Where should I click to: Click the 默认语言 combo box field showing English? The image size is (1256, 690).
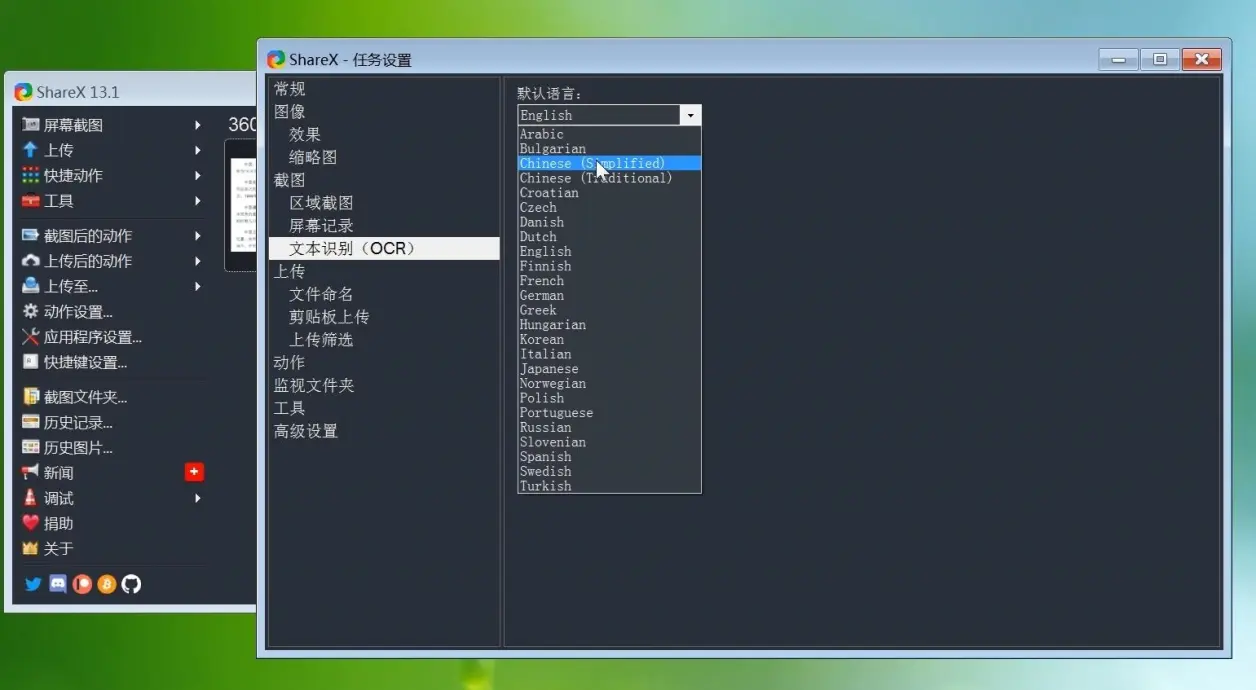pyautogui.click(x=609, y=115)
